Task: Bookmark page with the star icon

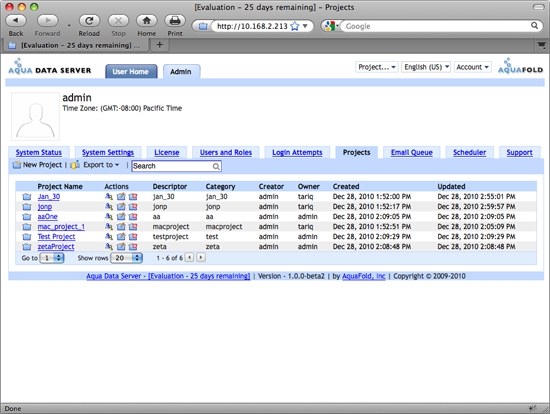Action: (295, 26)
